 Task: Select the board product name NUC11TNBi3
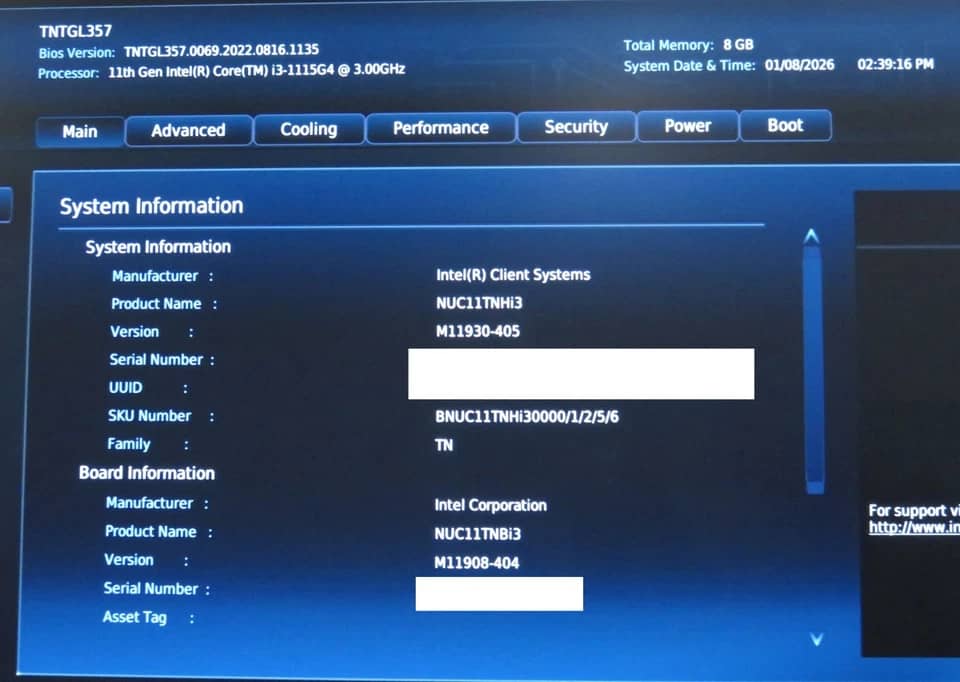pos(478,534)
